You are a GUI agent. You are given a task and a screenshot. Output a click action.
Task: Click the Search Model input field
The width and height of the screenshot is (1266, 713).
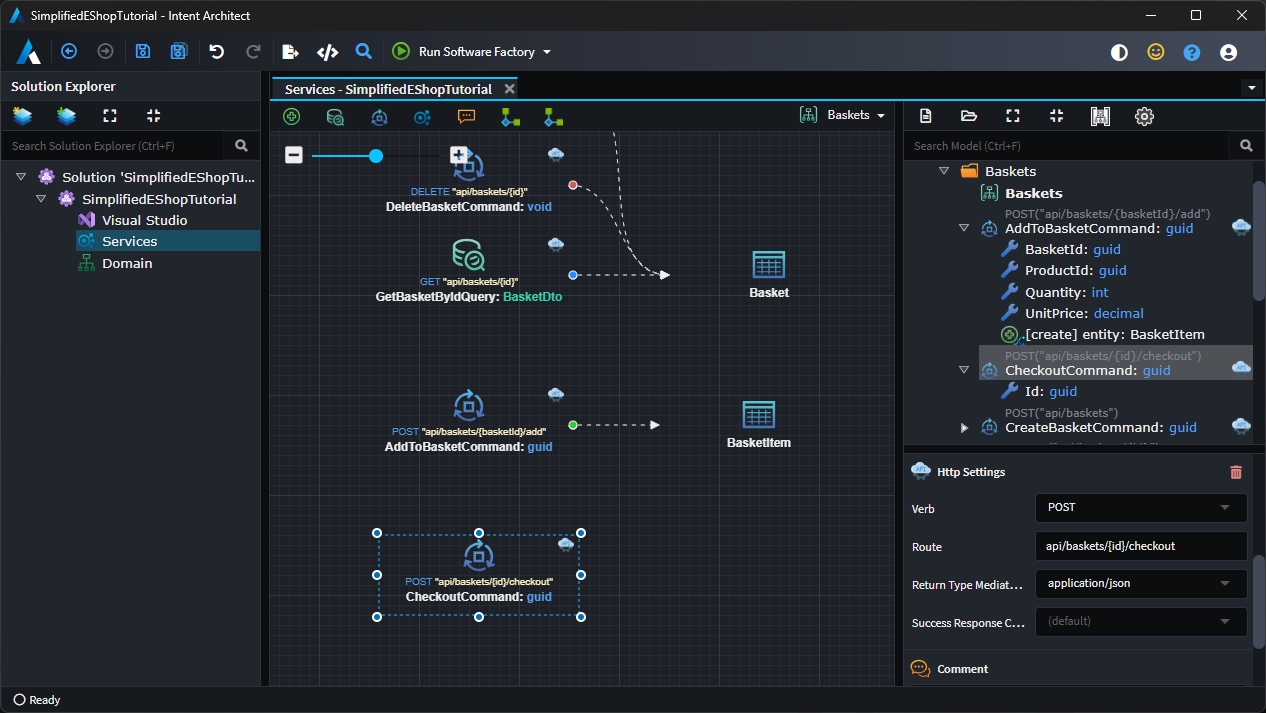(1067, 146)
